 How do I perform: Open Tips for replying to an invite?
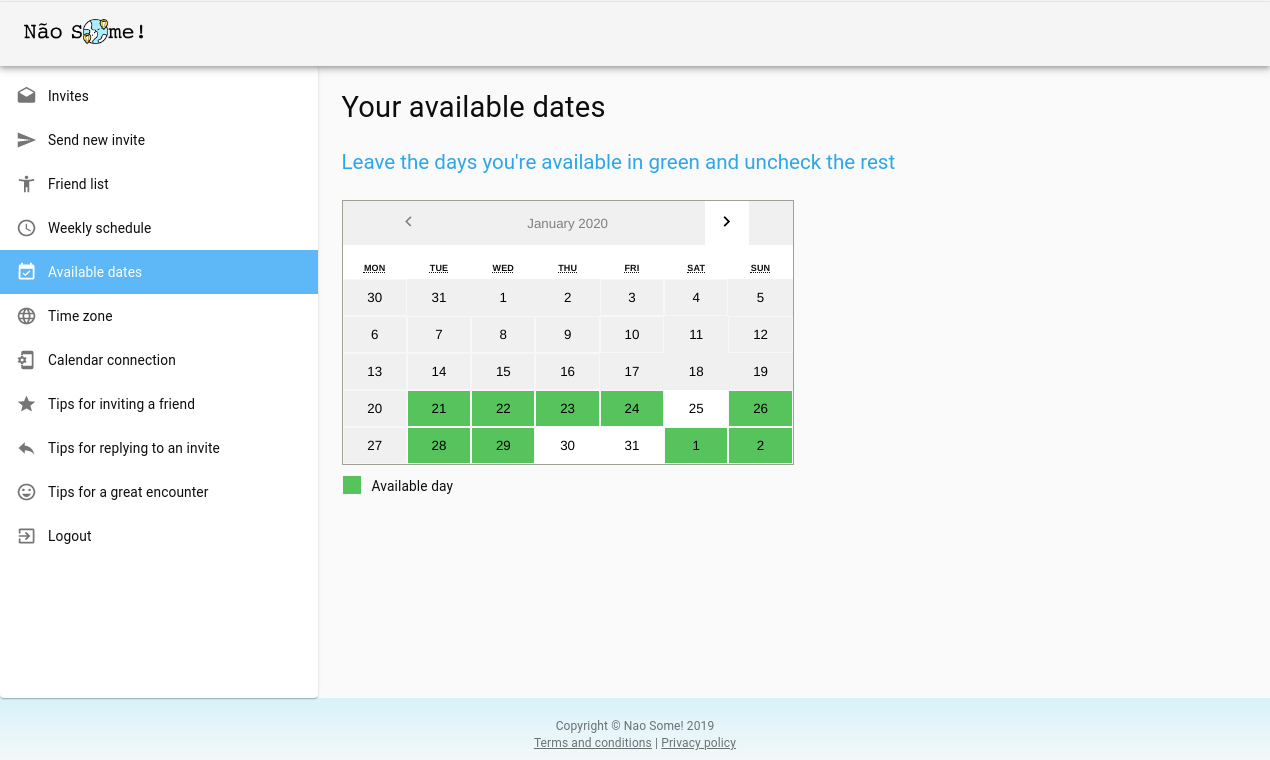[x=159, y=448]
